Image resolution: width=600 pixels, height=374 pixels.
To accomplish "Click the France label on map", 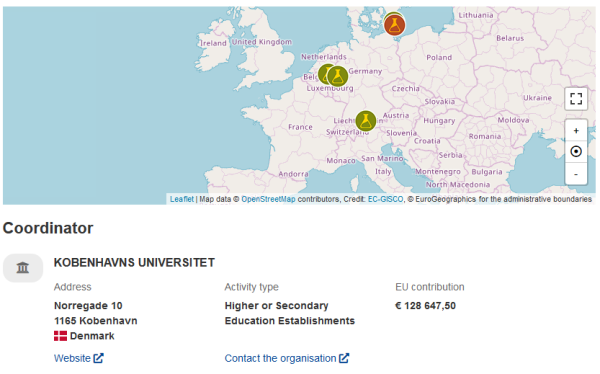I will point(300,127).
